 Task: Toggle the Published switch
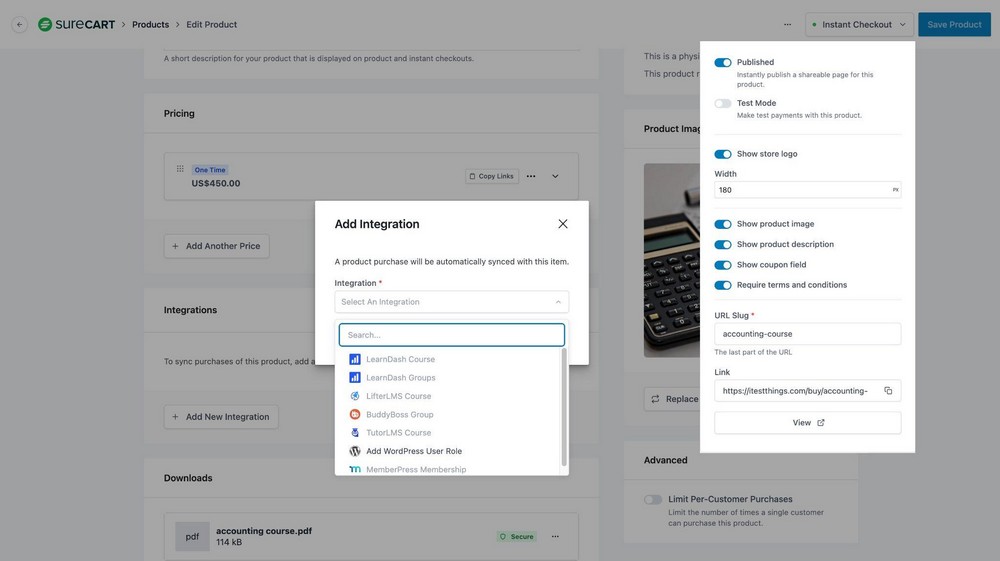723,62
